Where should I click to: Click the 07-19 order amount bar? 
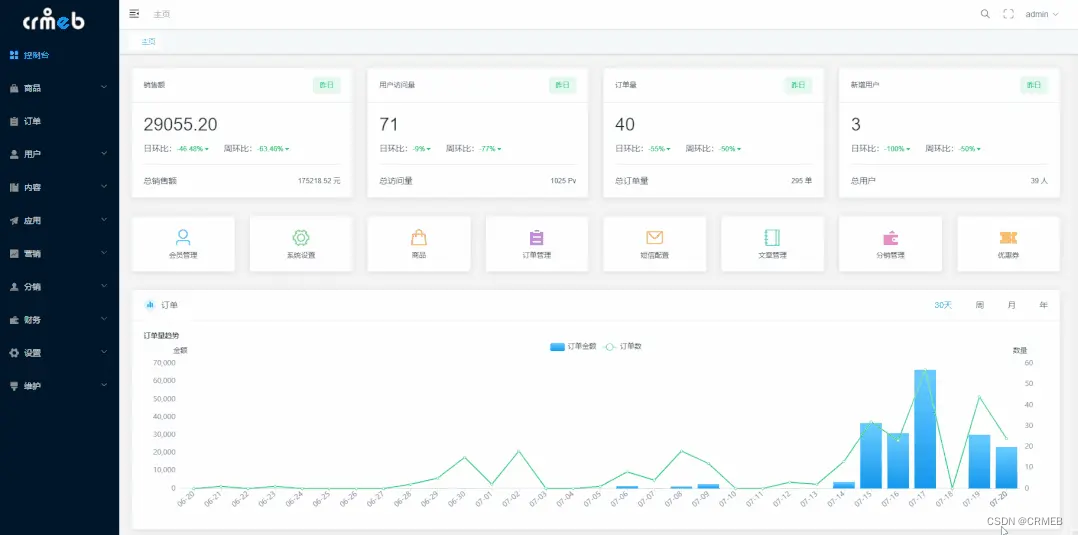979,461
